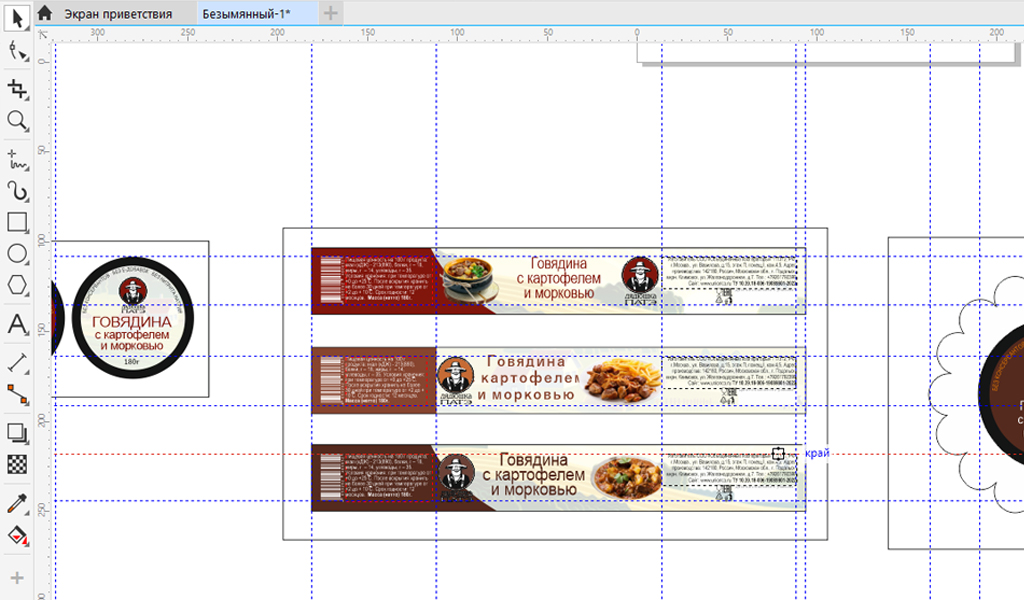Activate the Transparency checkerboard tool
Viewport: 1024px width, 600px height.
point(17,464)
